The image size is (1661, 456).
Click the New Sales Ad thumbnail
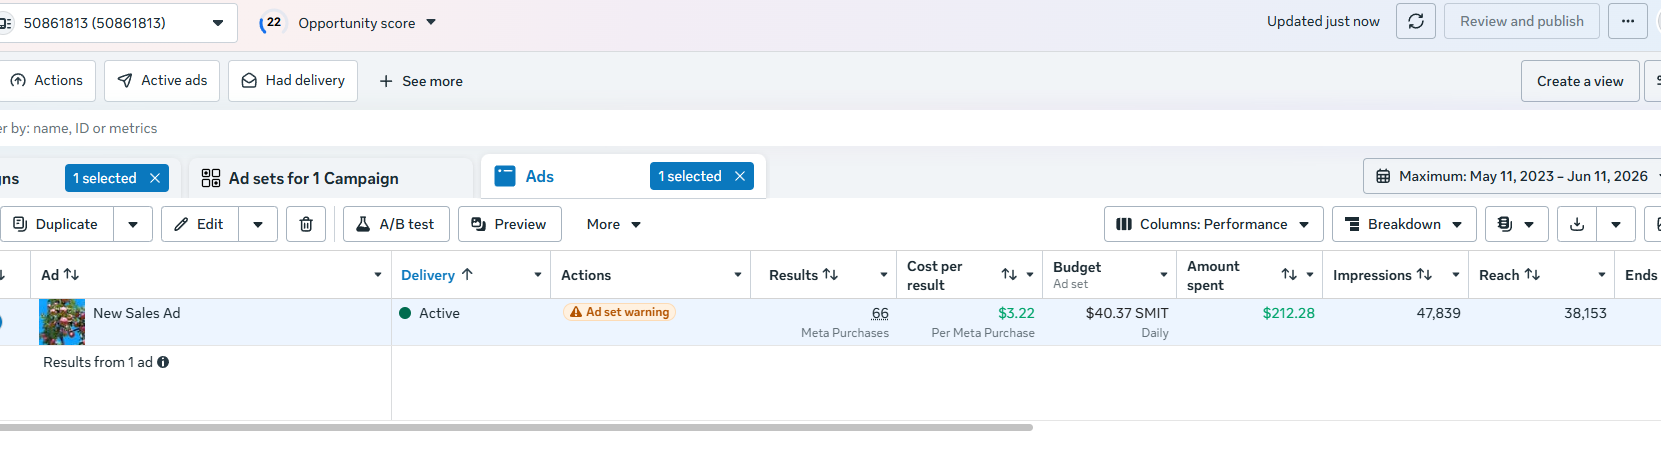(62, 322)
